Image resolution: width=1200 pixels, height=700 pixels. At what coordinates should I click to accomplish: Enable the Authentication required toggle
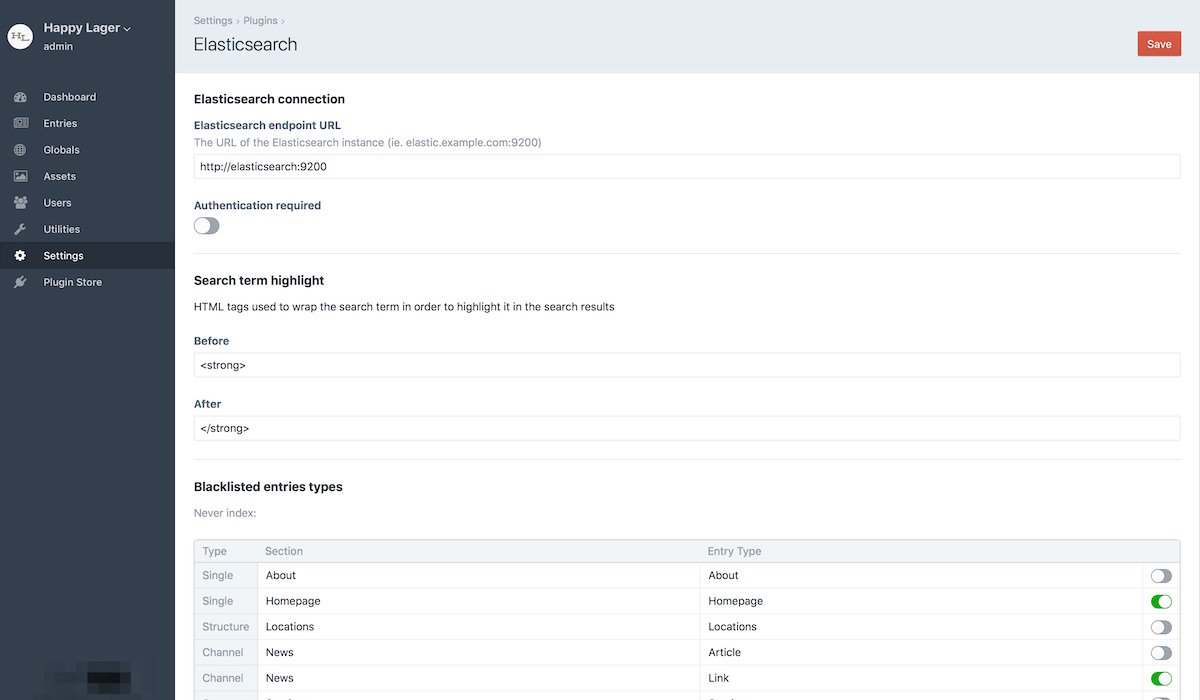pyautogui.click(x=206, y=225)
